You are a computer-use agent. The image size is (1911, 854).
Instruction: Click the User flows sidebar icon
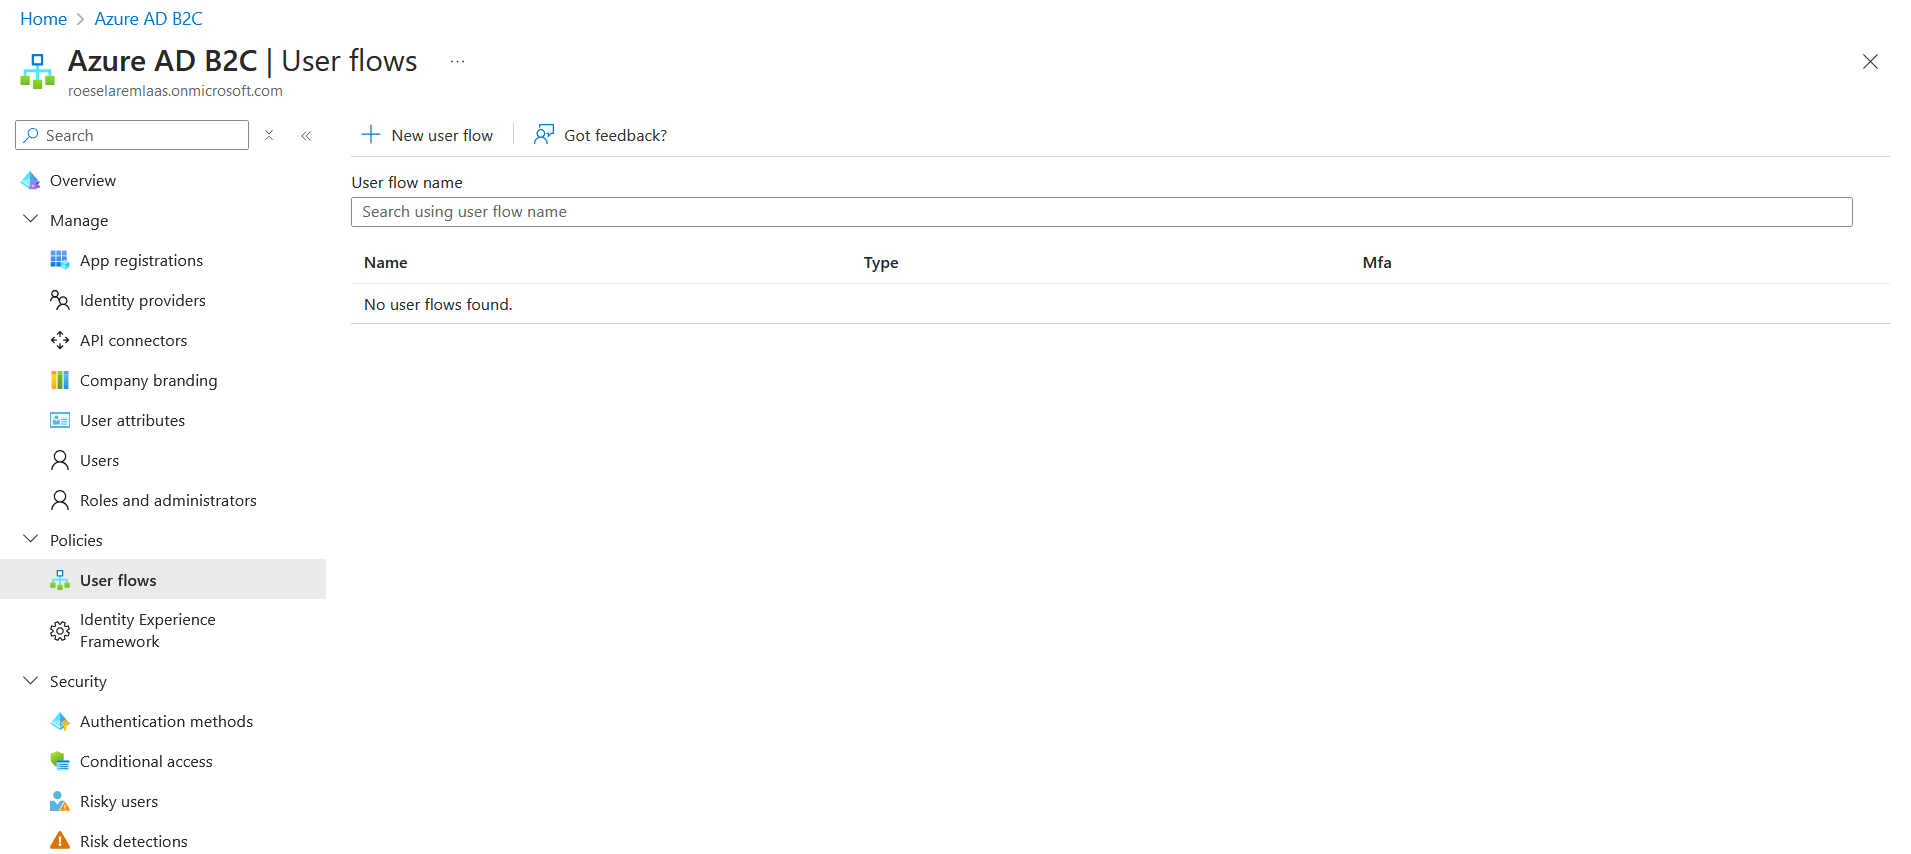[60, 580]
